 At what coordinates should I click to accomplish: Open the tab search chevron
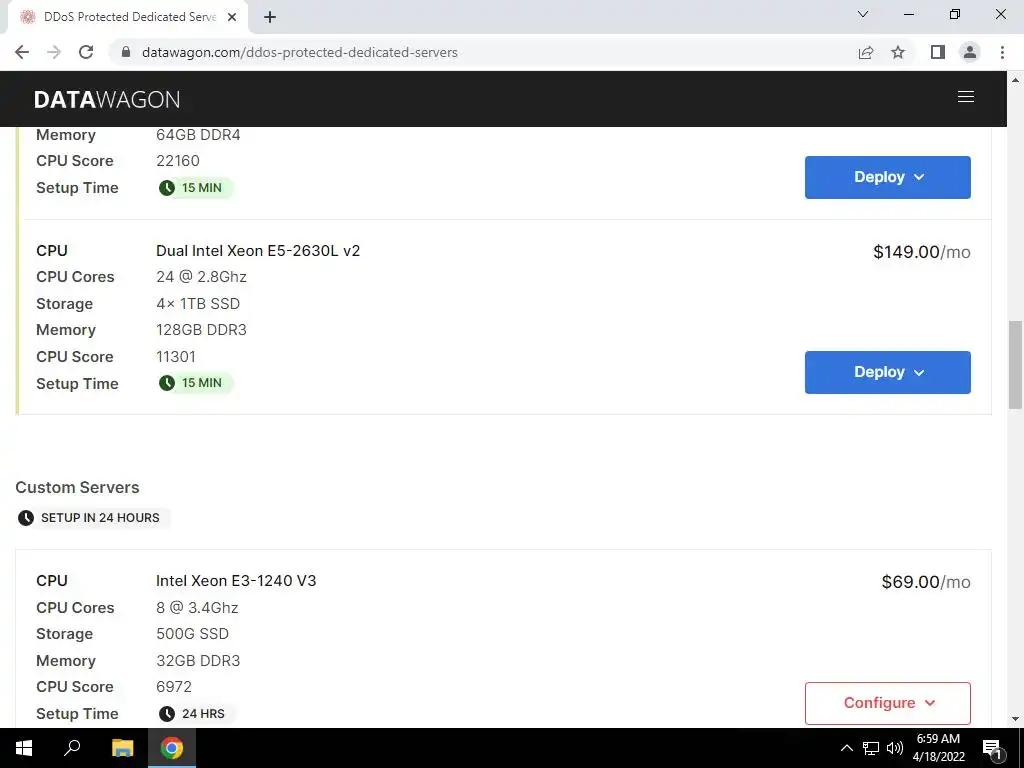[x=863, y=14]
